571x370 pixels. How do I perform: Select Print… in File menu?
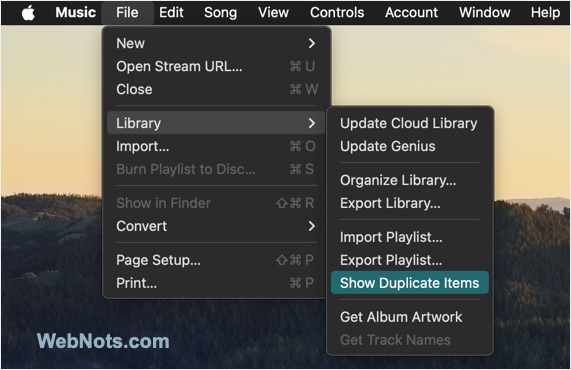click(216, 283)
